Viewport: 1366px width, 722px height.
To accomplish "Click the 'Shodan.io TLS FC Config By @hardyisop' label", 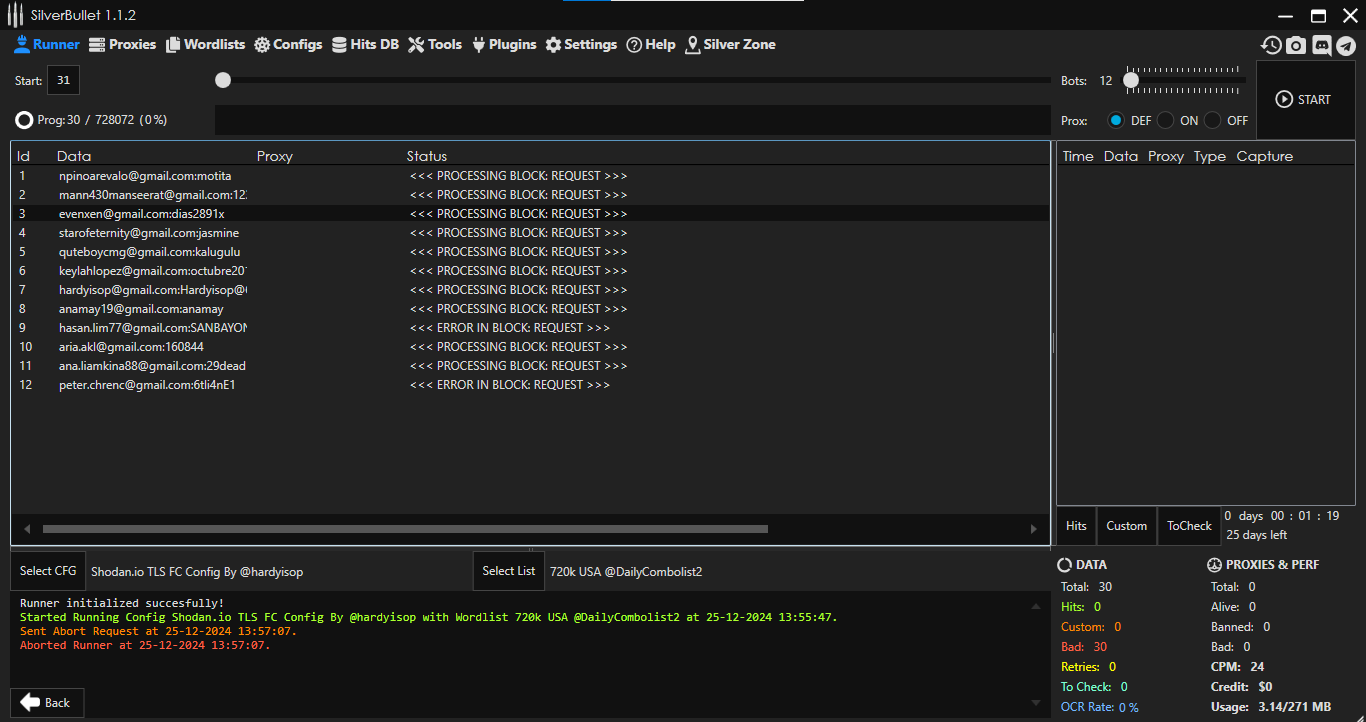I will (197, 572).
